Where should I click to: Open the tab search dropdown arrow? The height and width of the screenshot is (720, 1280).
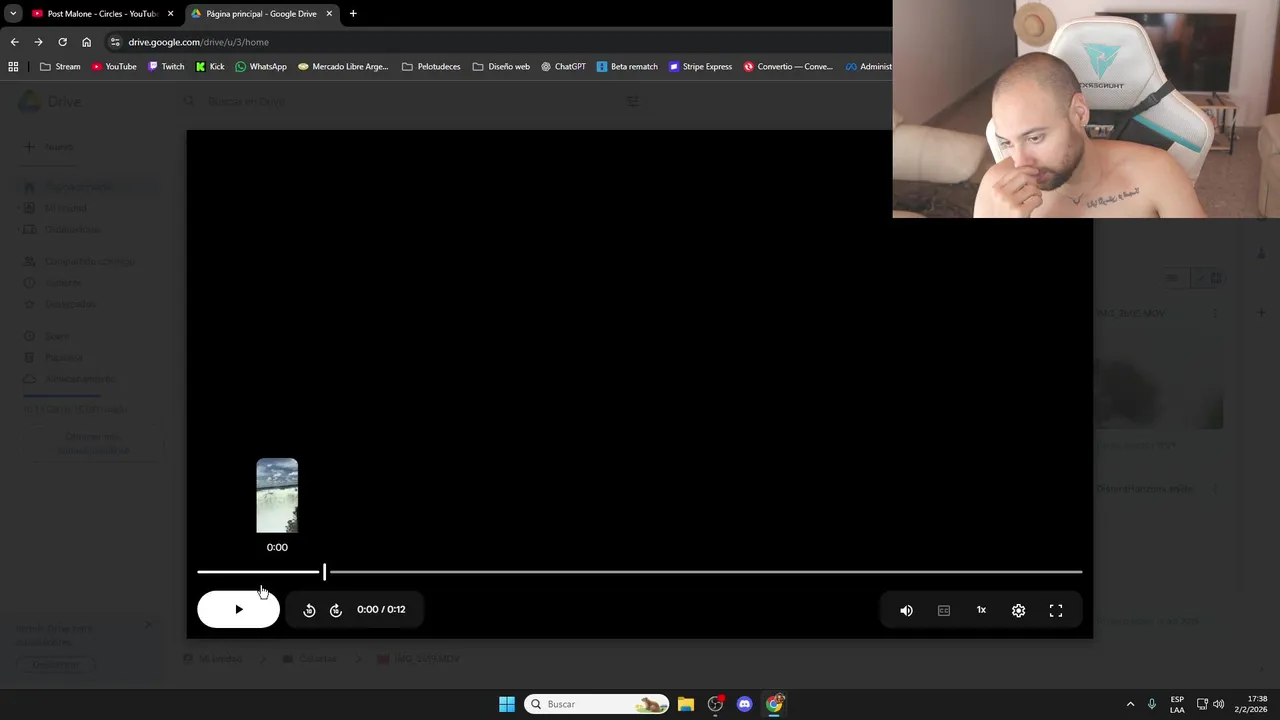point(12,14)
